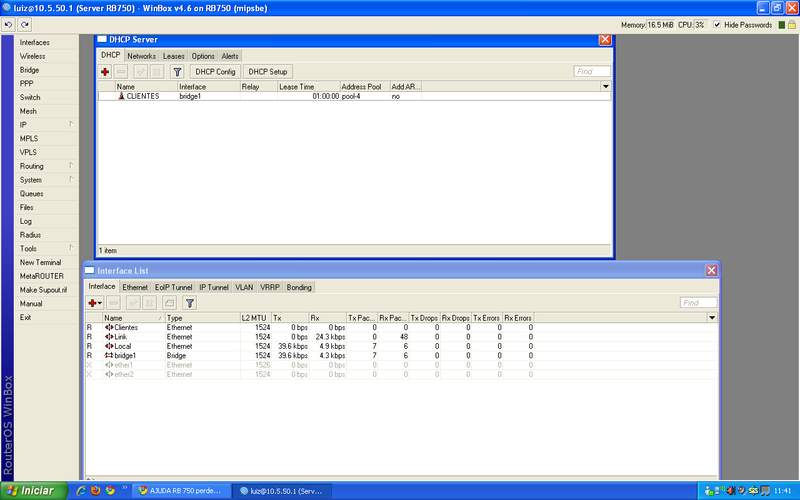Click the Redo arrow in WinBox toolbar

(x=25, y=24)
